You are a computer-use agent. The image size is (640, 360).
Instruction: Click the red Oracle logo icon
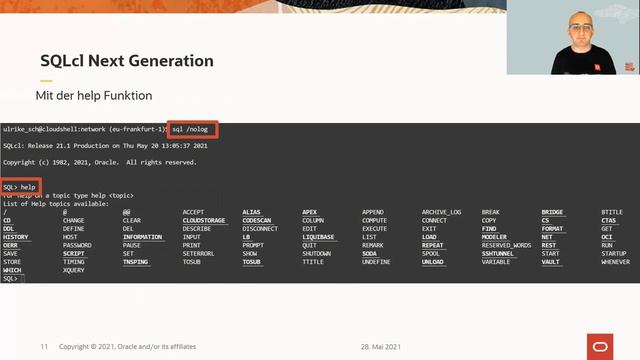(x=600, y=347)
